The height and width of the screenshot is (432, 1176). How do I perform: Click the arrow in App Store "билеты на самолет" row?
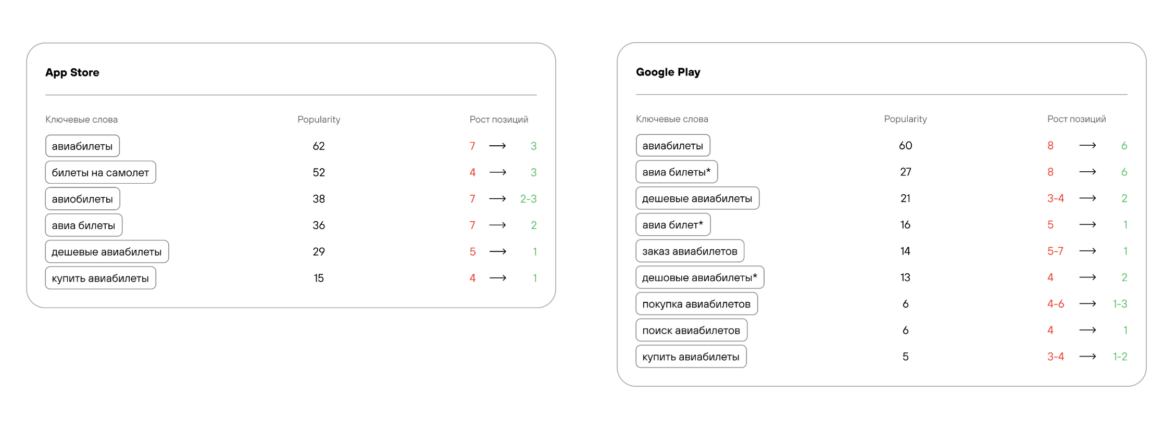(497, 172)
